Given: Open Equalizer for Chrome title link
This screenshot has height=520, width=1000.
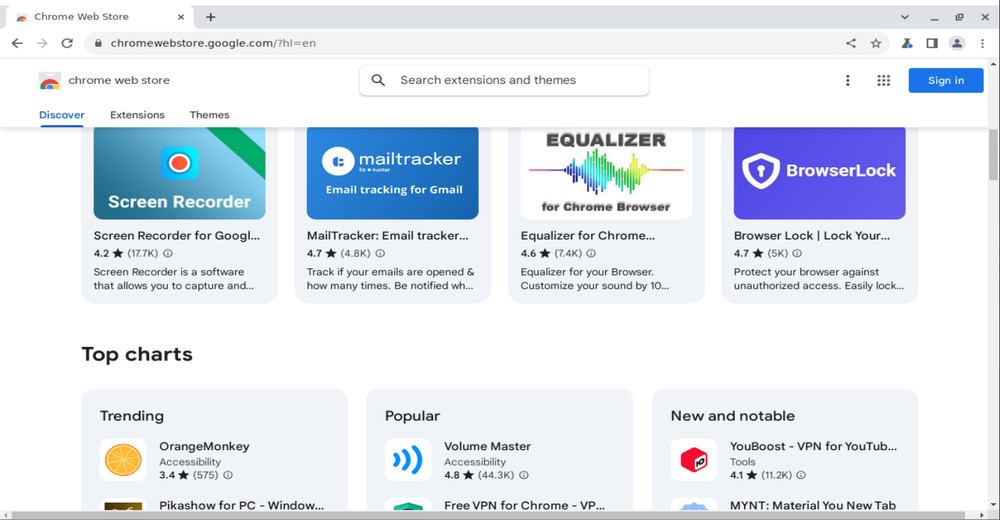Looking at the screenshot, I should (x=587, y=235).
